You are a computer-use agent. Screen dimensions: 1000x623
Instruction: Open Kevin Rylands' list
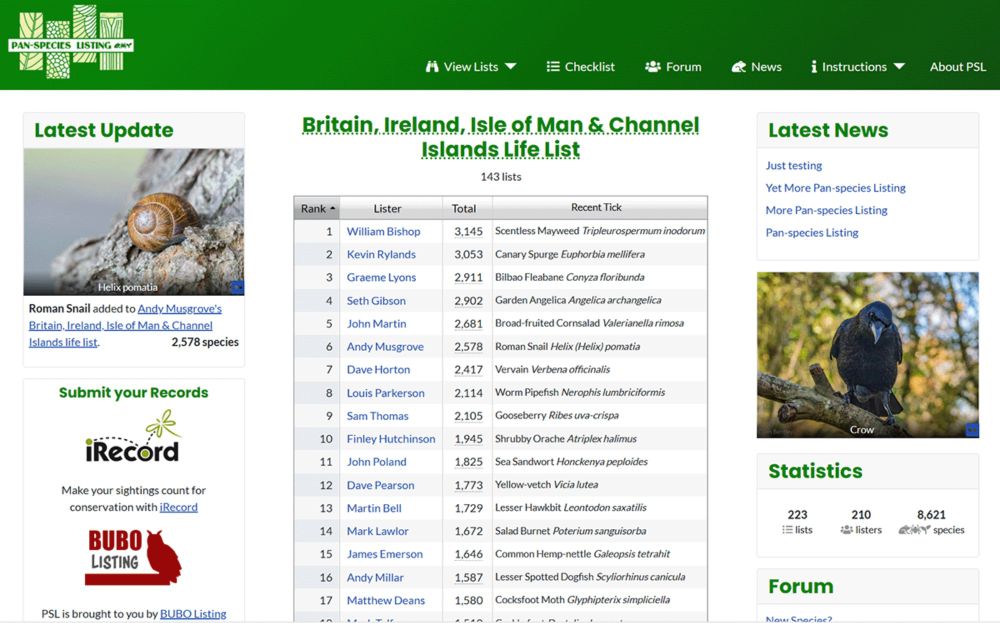click(381, 254)
